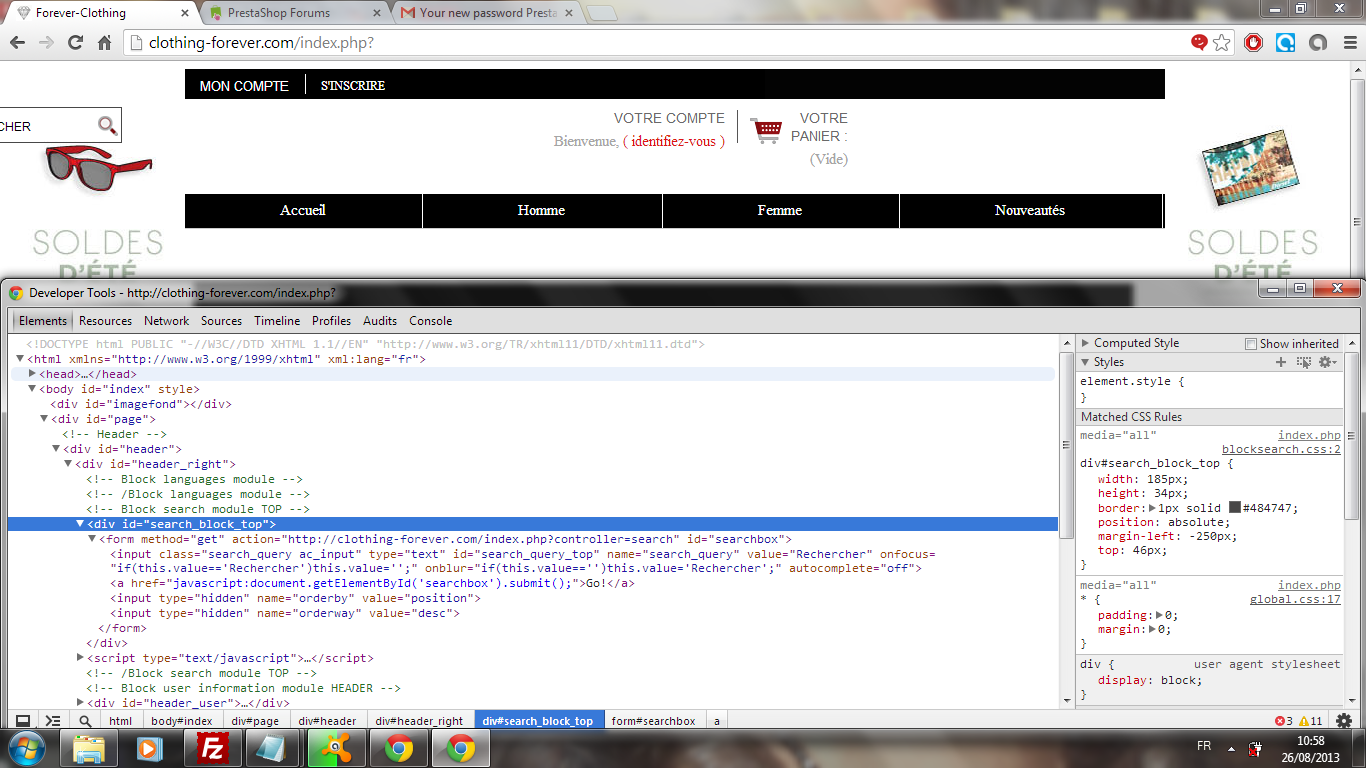The height and width of the screenshot is (768, 1366).
Task: Collapse the Styles section
Action: click(1086, 362)
